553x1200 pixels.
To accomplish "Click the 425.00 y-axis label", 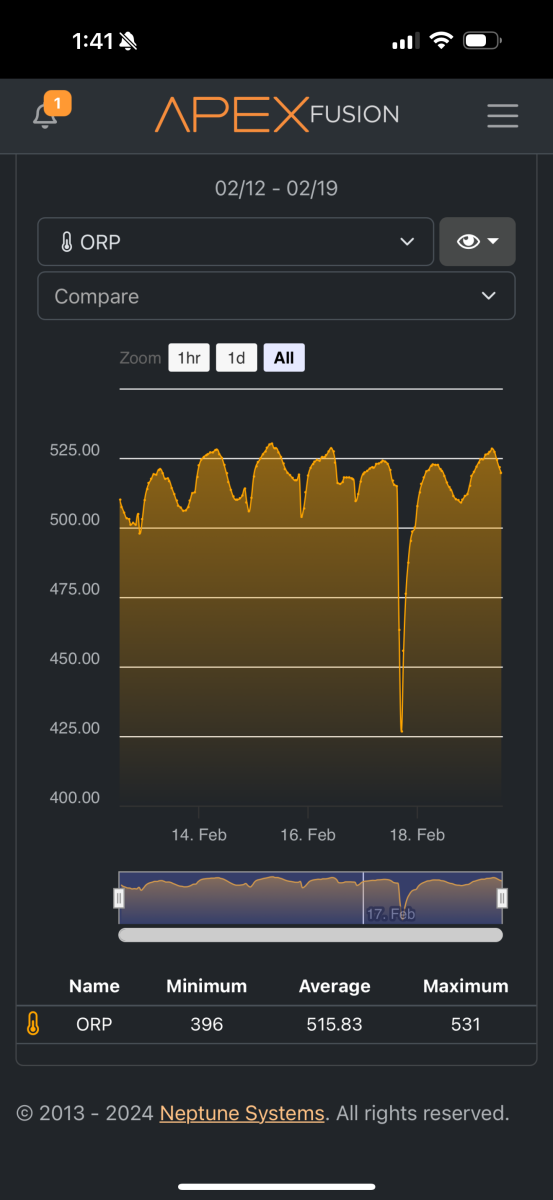I will (x=75, y=728).
